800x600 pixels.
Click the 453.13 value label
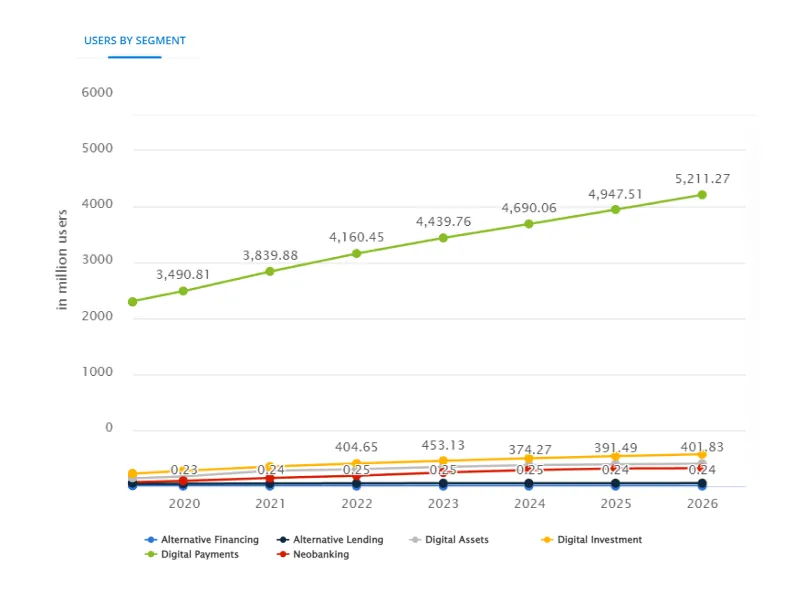(443, 447)
